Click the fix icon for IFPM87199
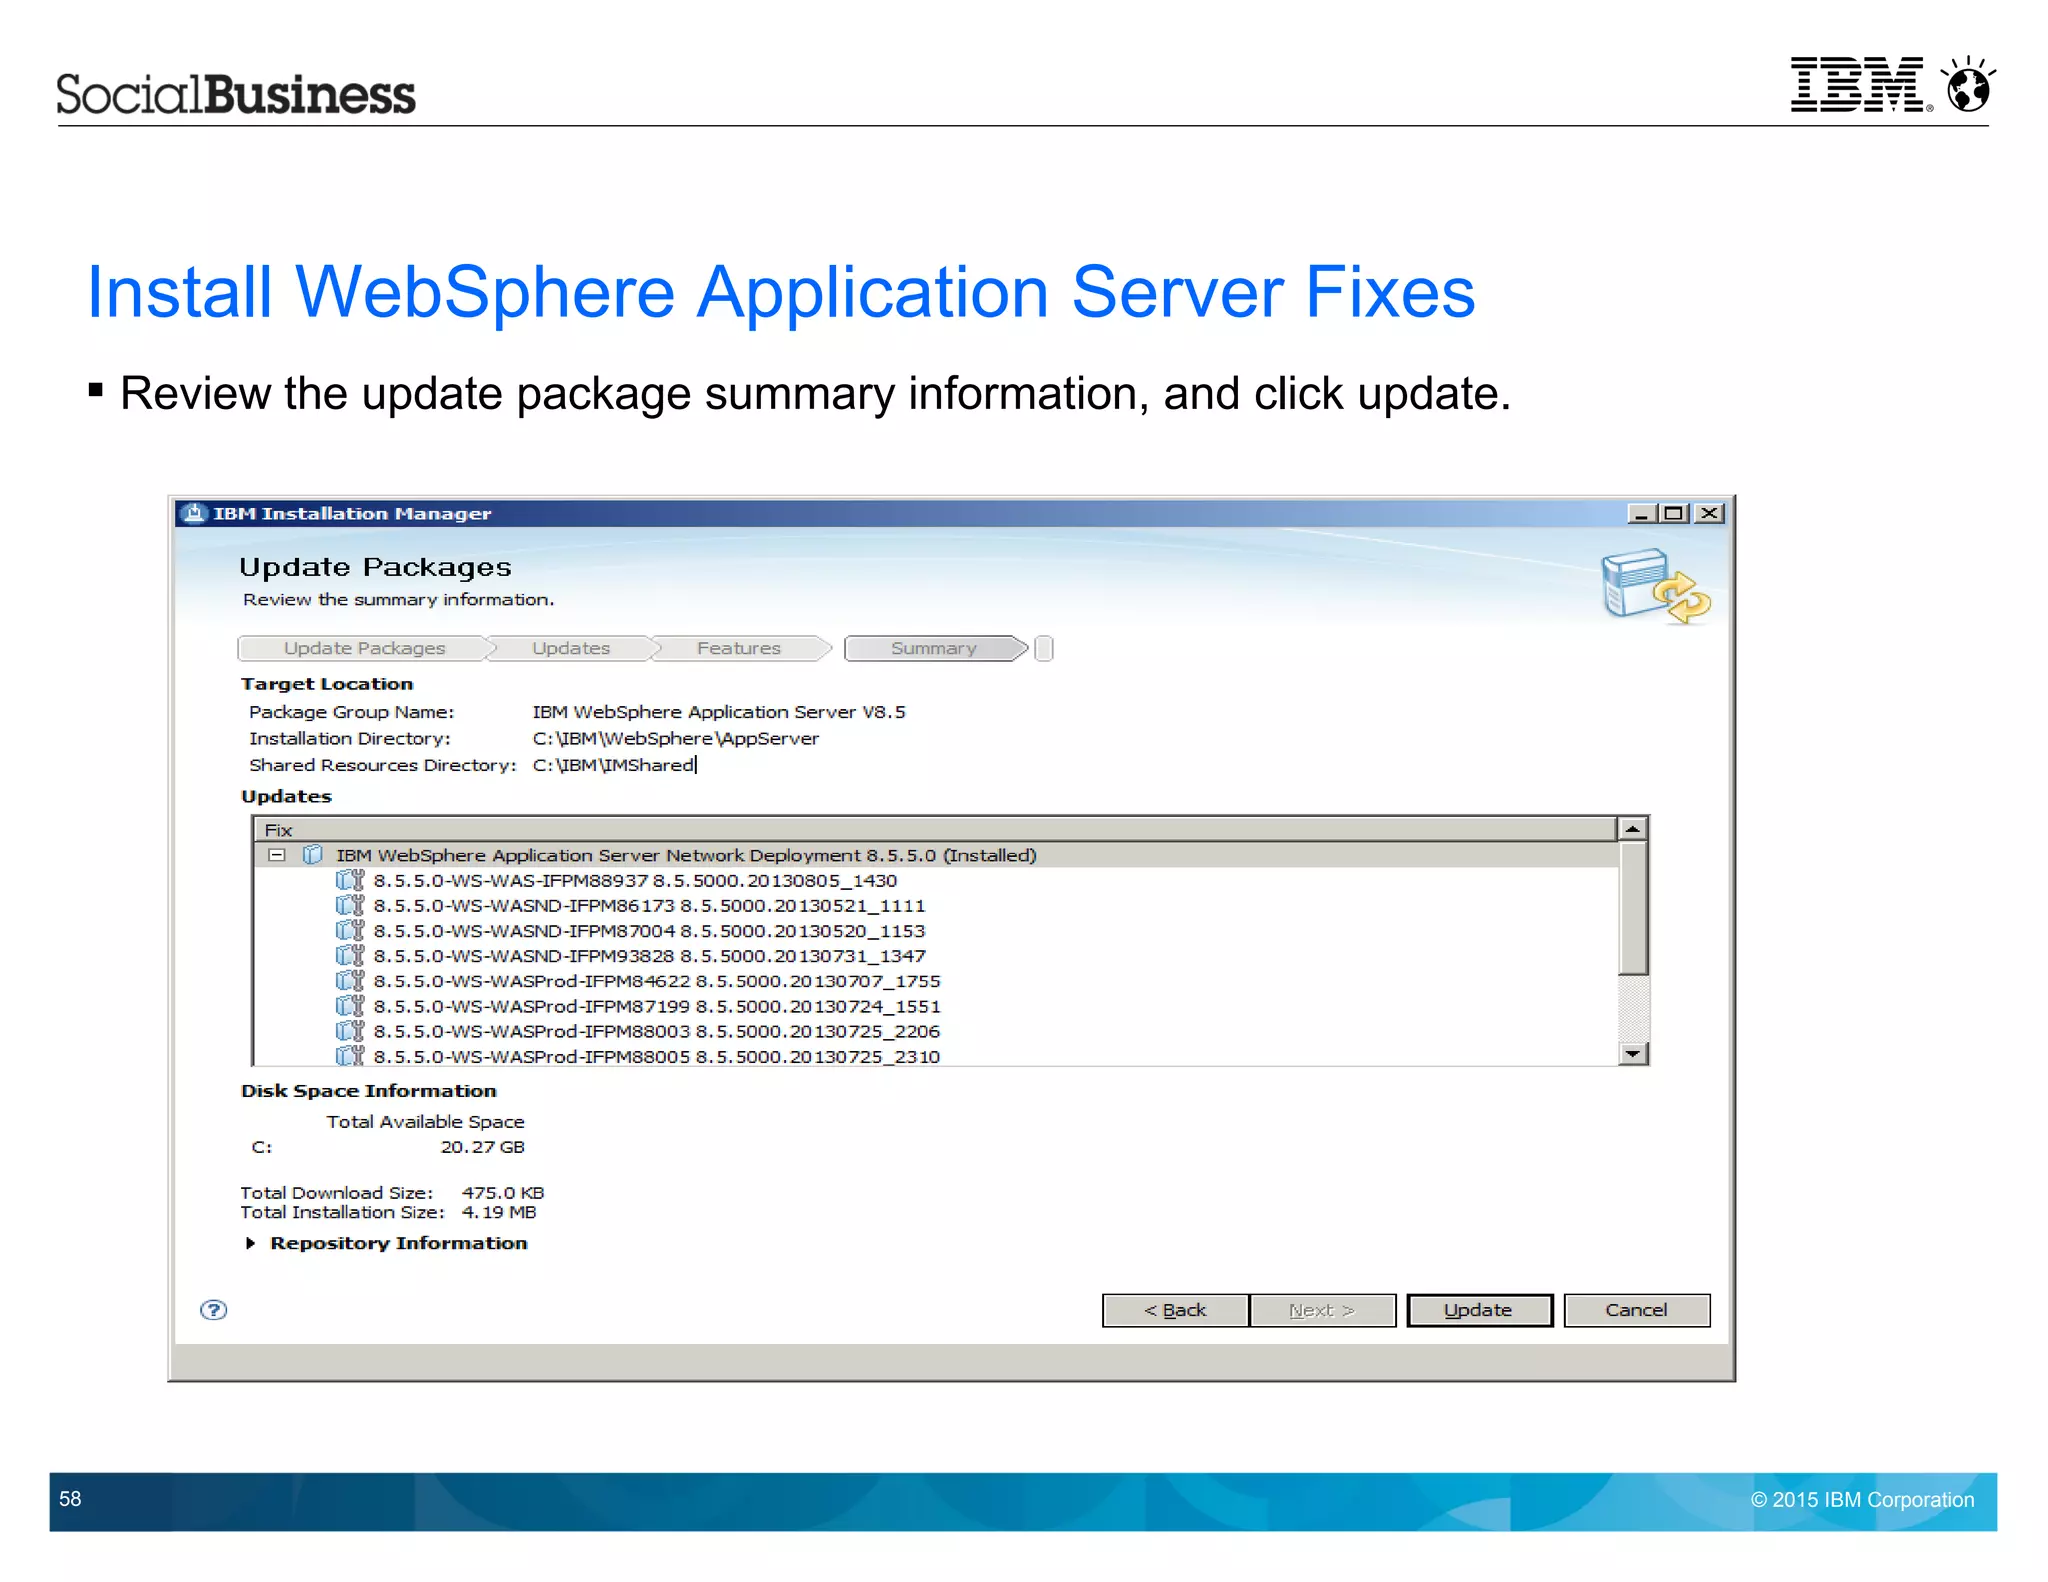2048x1582 pixels. (x=349, y=1005)
